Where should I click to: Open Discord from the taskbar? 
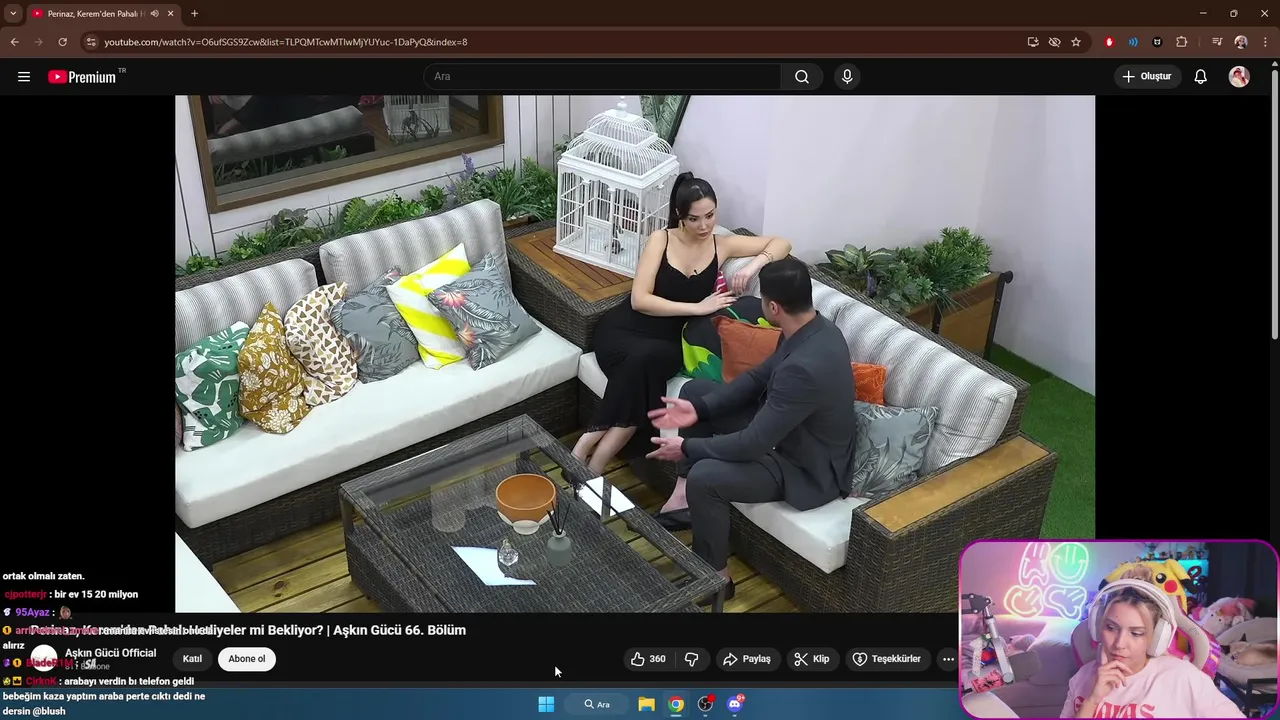[735, 704]
